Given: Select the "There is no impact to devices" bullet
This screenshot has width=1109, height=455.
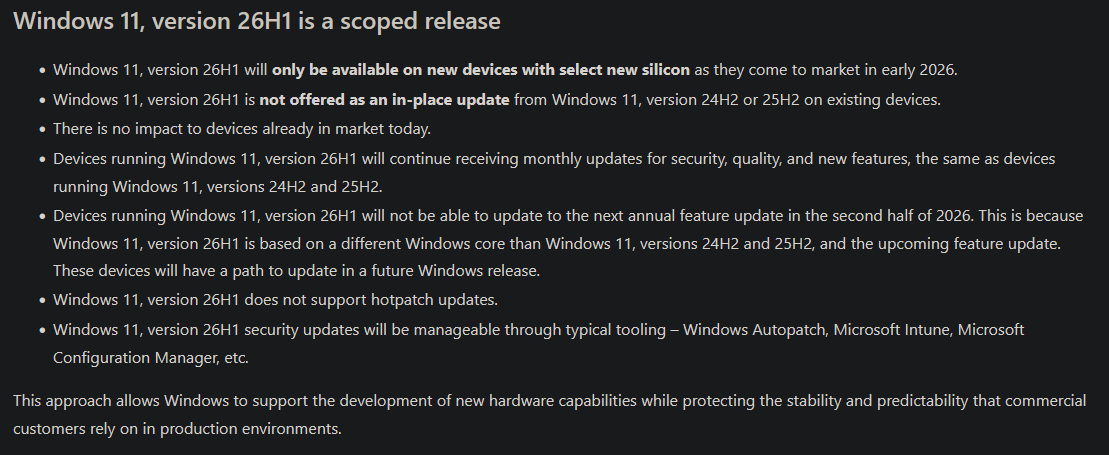Looking at the screenshot, I should click(242, 129).
